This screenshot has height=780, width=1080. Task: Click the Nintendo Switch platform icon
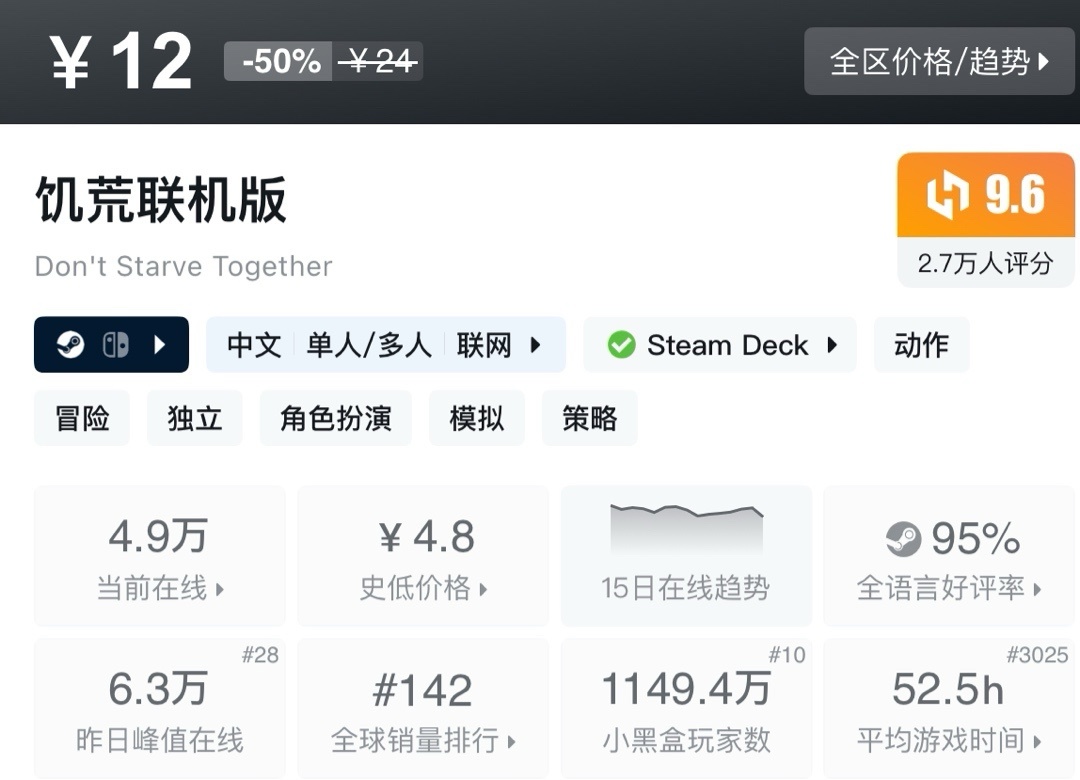tap(115, 345)
